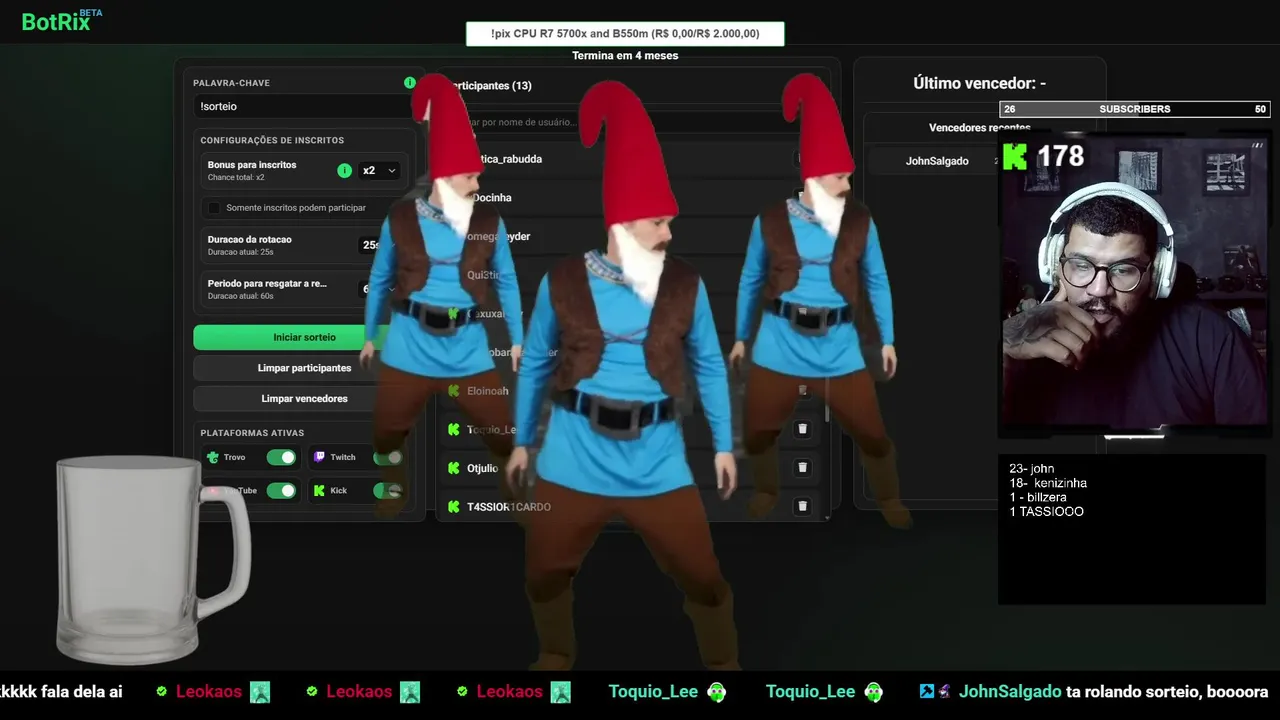Check Somente inscritos podem participar
Screen dimensions: 1280x720
[x=213, y=208]
